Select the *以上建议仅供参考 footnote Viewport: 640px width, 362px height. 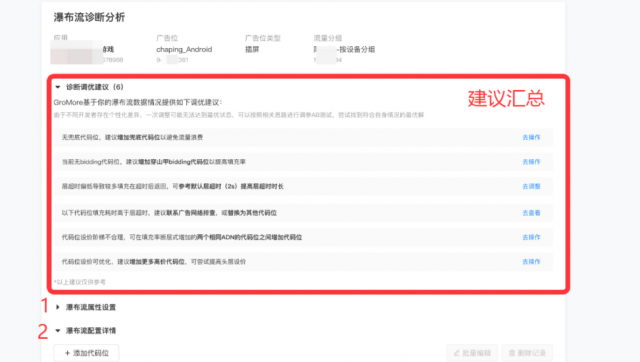pos(80,282)
